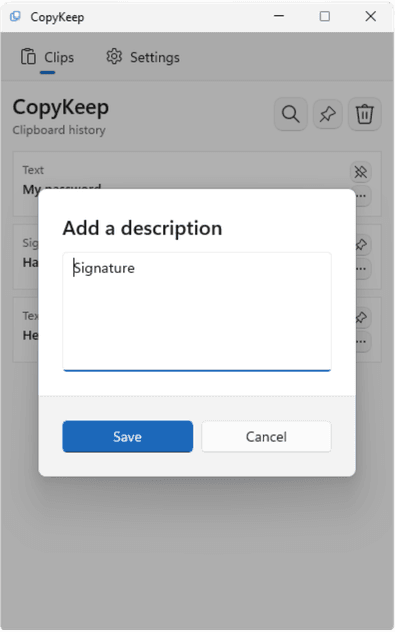Screen dimensions: 395x632
Task: Maximize the CopyKeep window
Action: click(x=324, y=16)
